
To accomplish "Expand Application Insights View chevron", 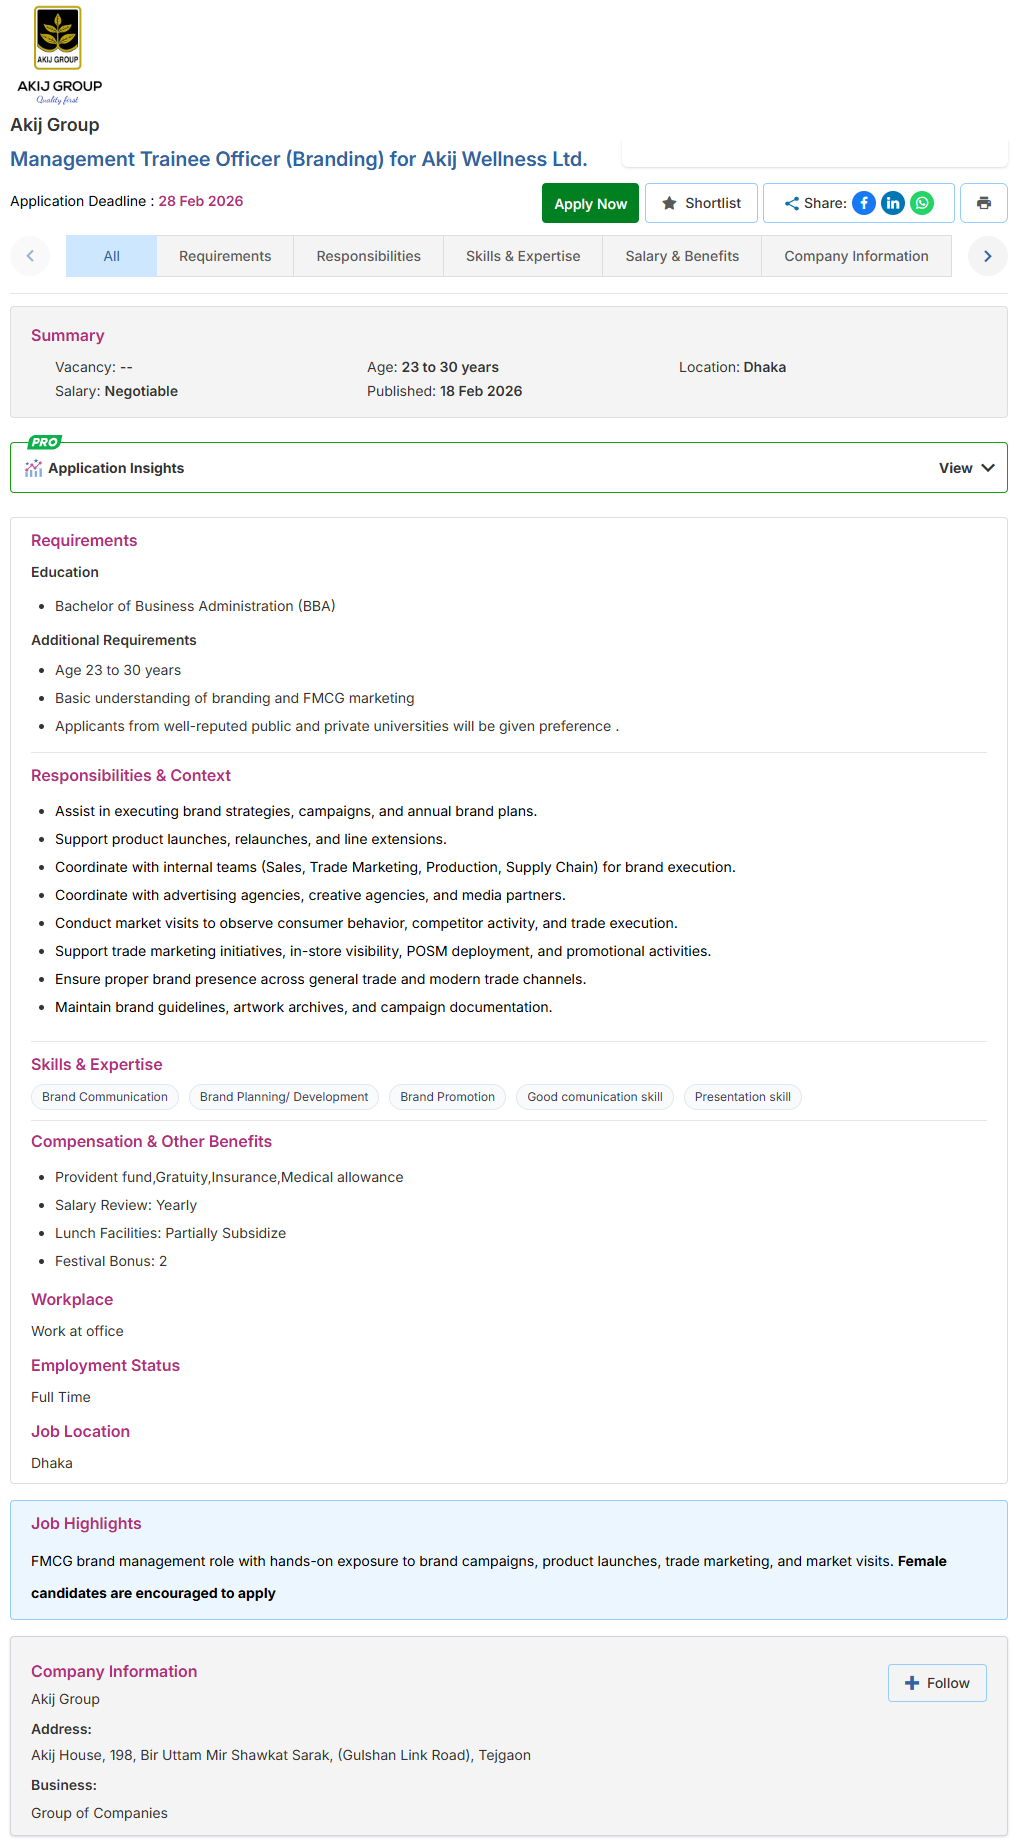I will point(987,468).
